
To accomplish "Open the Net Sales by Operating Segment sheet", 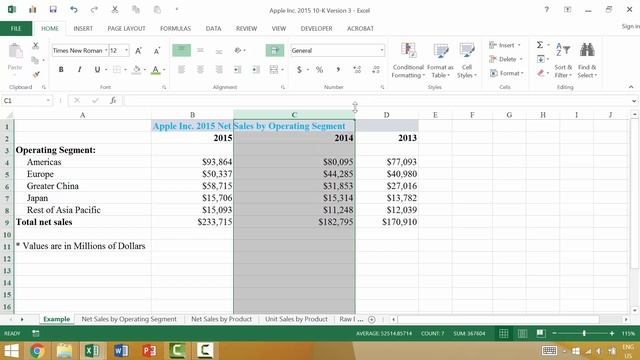I will coord(129,319).
